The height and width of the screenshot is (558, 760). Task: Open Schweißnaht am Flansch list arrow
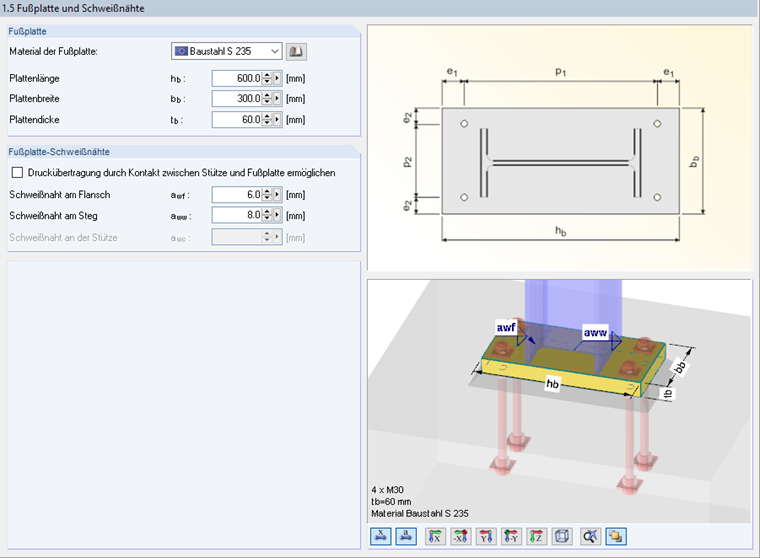(277, 195)
